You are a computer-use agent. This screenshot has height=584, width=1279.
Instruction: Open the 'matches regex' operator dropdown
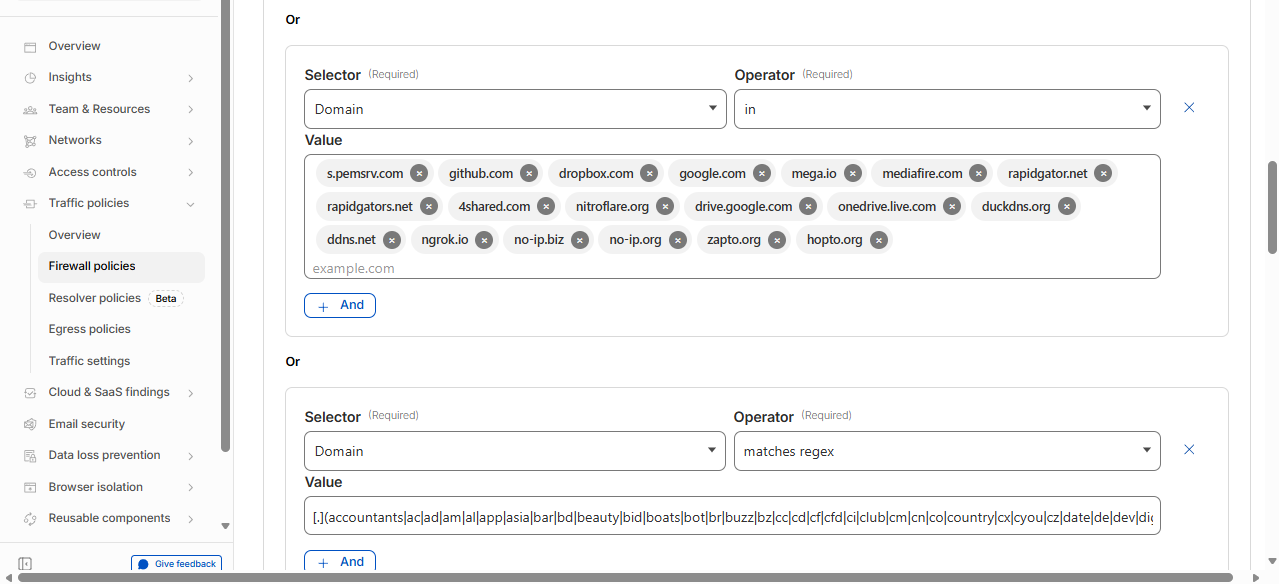[x=946, y=451]
